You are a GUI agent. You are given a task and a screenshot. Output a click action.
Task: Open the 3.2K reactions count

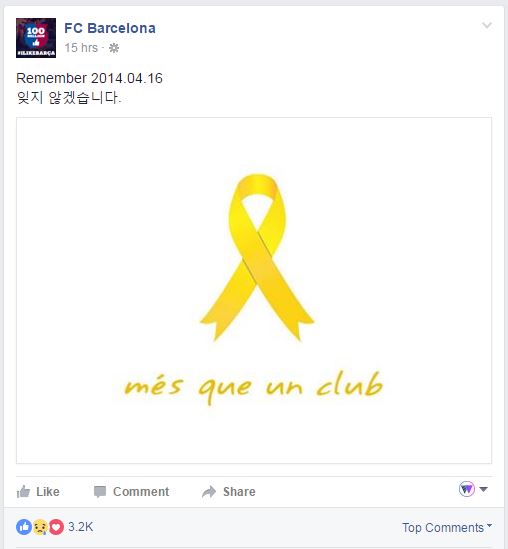[x=81, y=527]
